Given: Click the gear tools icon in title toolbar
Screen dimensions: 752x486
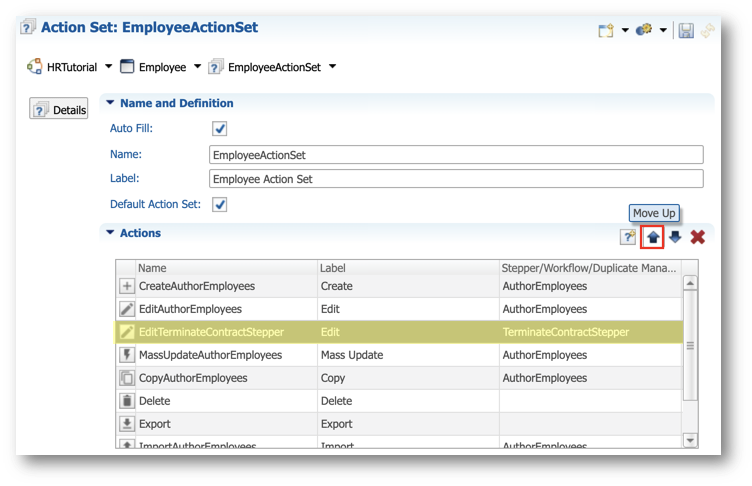Looking at the screenshot, I should (x=644, y=30).
